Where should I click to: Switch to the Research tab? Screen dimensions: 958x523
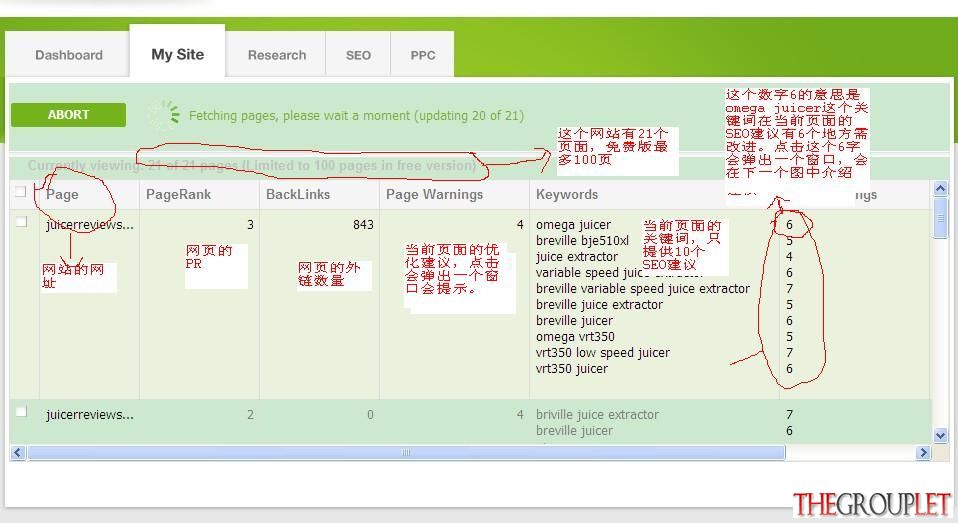[277, 55]
